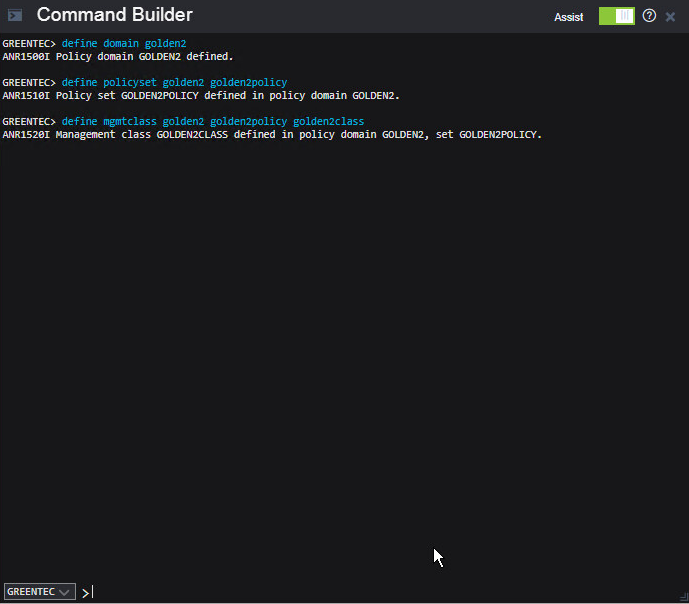Click the terminal icon beside Command Builder

(x=15, y=15)
